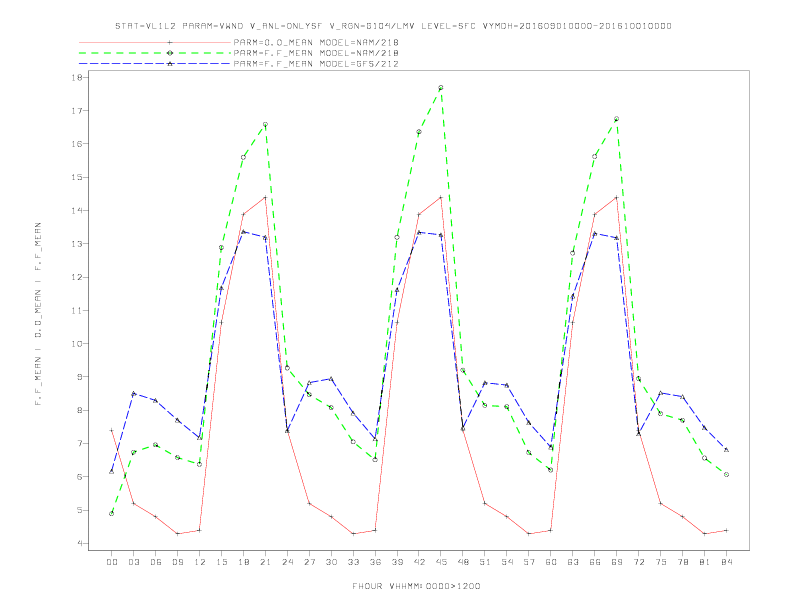Click y-axis tick label 5

pos(79,510)
